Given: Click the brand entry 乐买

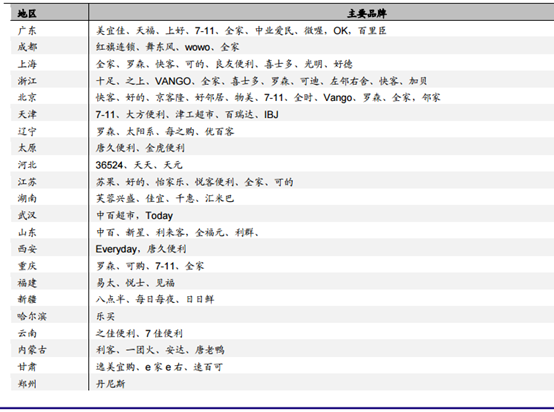Looking at the screenshot, I should pyautogui.click(x=105, y=316).
